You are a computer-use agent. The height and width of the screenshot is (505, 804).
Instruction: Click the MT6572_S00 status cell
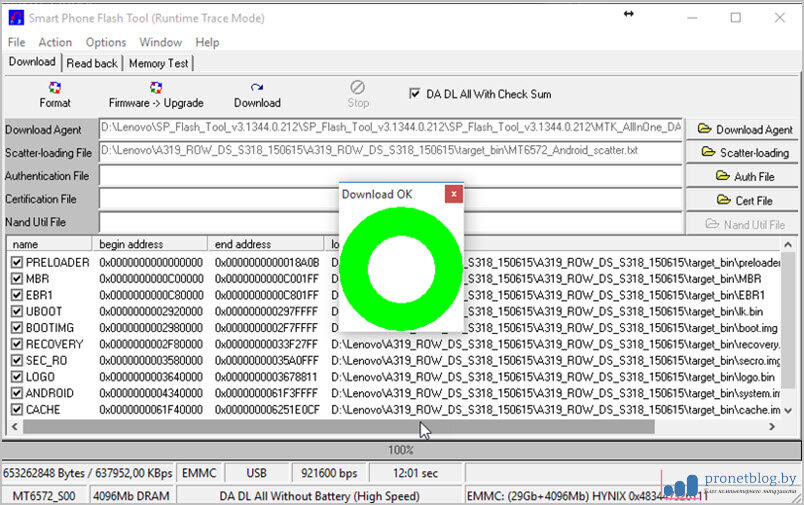pos(44,496)
